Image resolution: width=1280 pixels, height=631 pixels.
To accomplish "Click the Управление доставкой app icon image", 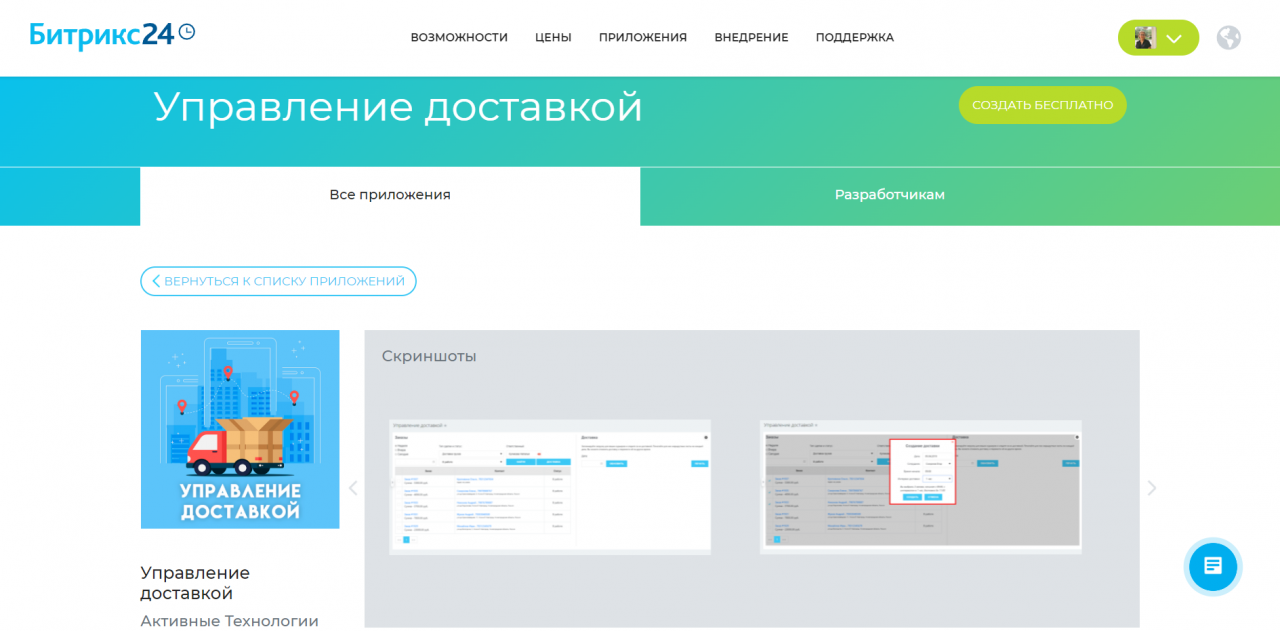I will [x=240, y=429].
